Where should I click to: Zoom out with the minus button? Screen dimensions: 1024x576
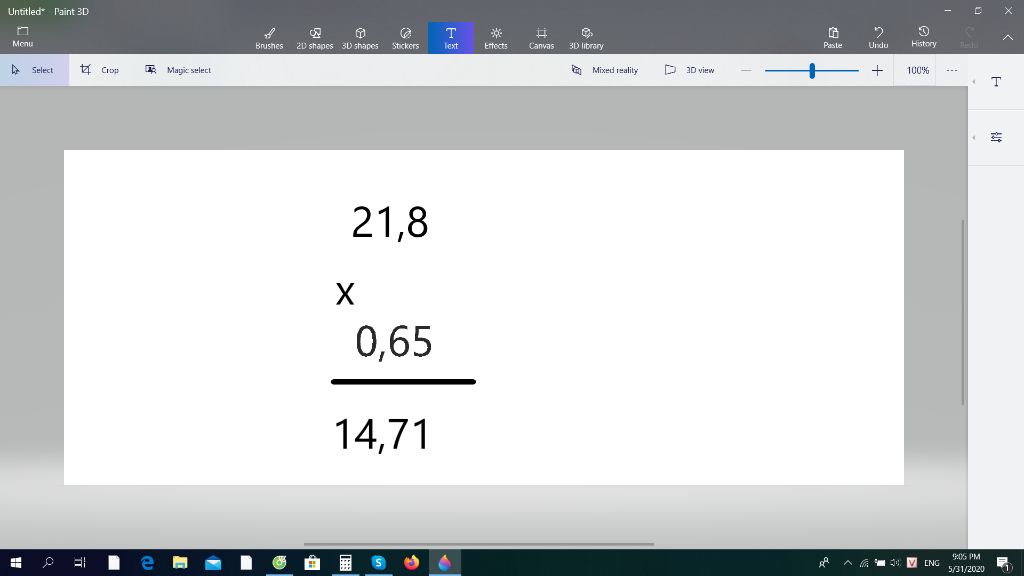pyautogui.click(x=746, y=70)
